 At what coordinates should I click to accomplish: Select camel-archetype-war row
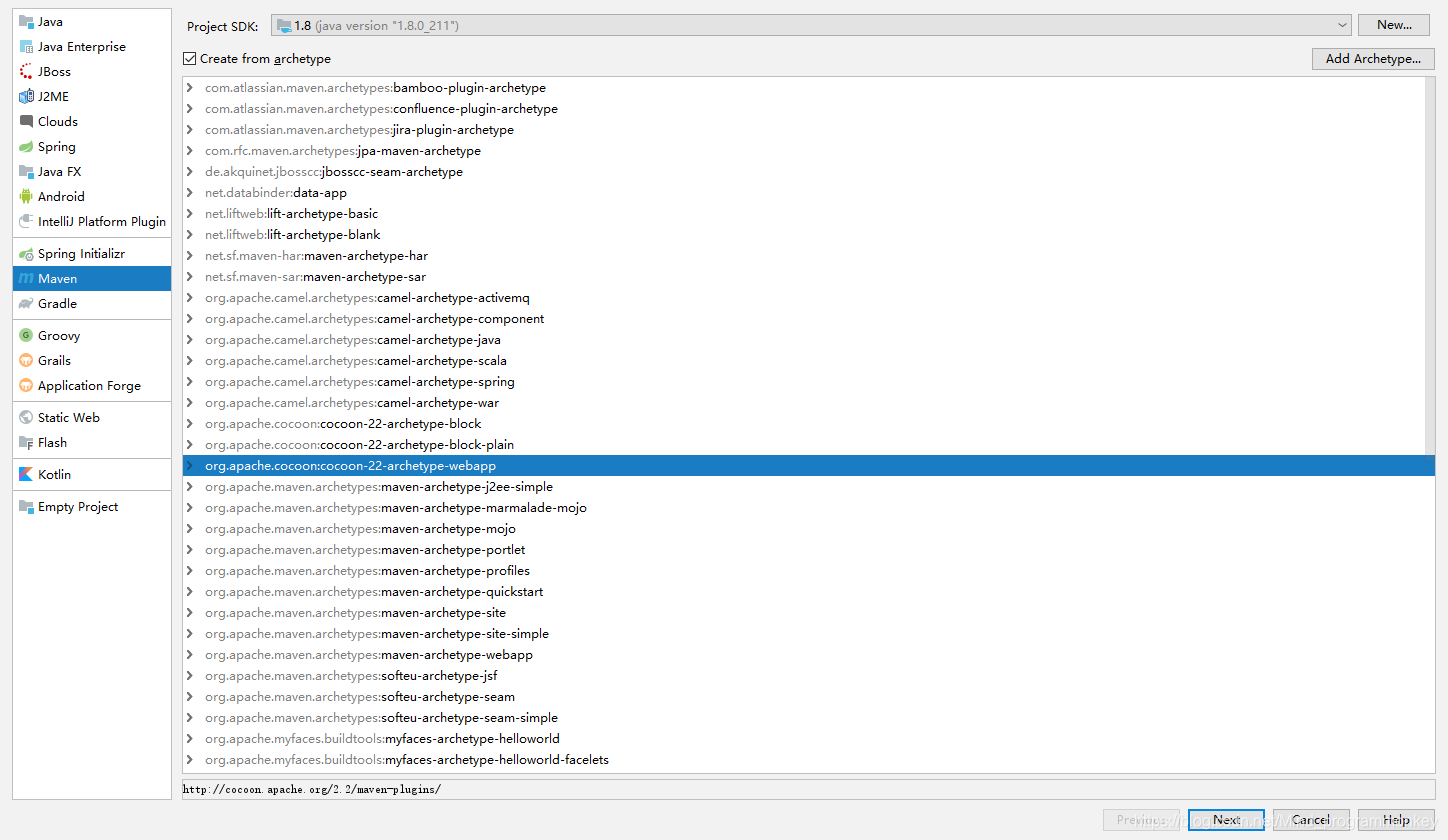click(x=804, y=403)
